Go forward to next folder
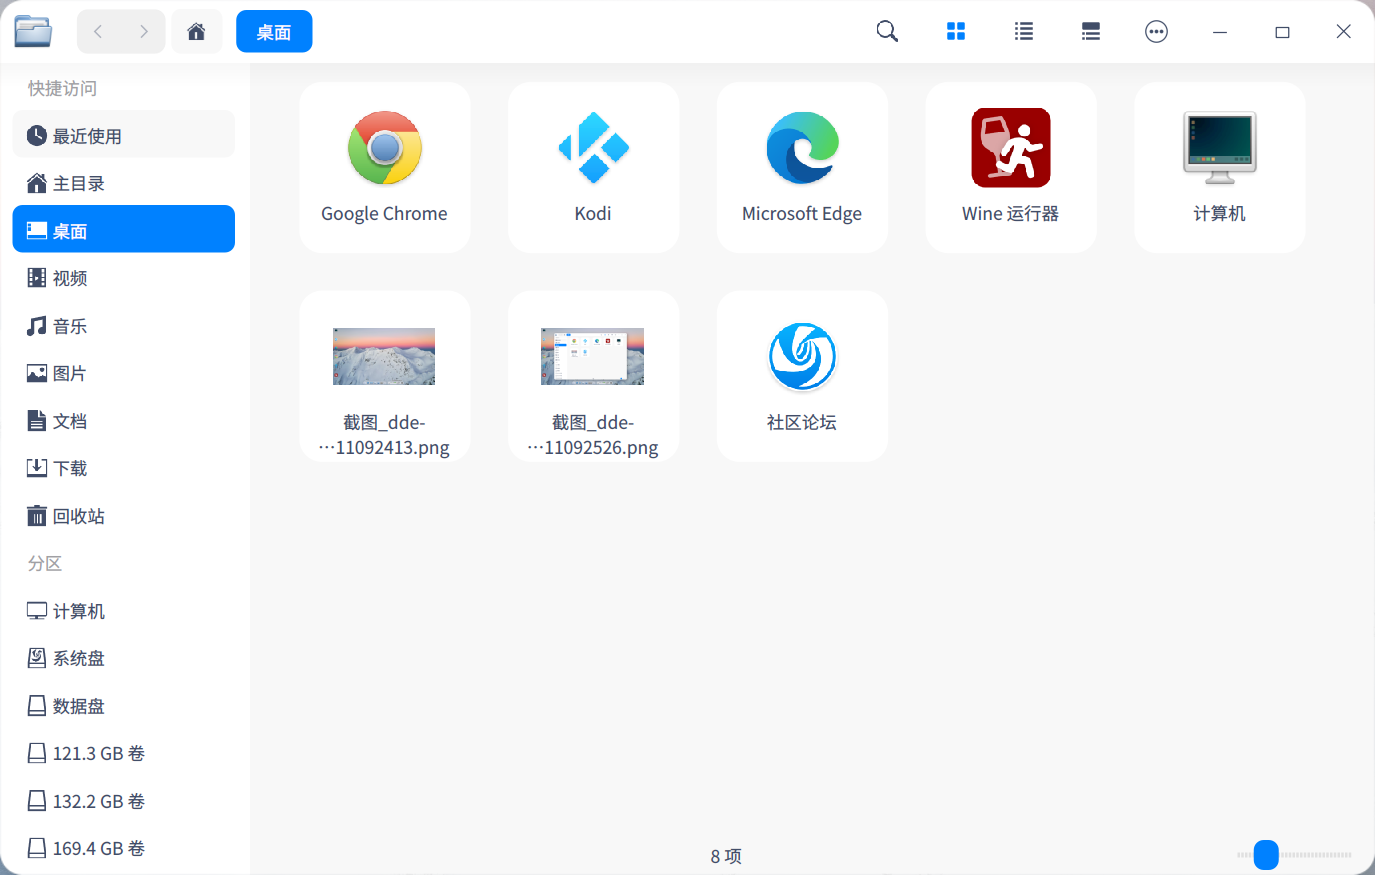Screen dimensions: 1375x875 pos(143,32)
